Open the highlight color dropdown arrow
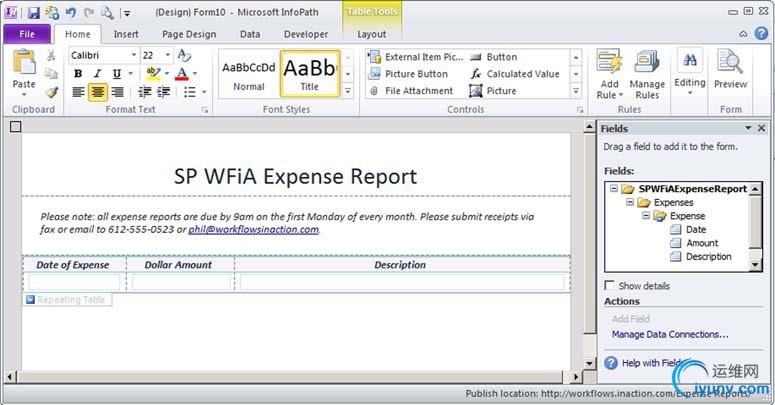The height and width of the screenshot is (405, 775). coord(167,74)
